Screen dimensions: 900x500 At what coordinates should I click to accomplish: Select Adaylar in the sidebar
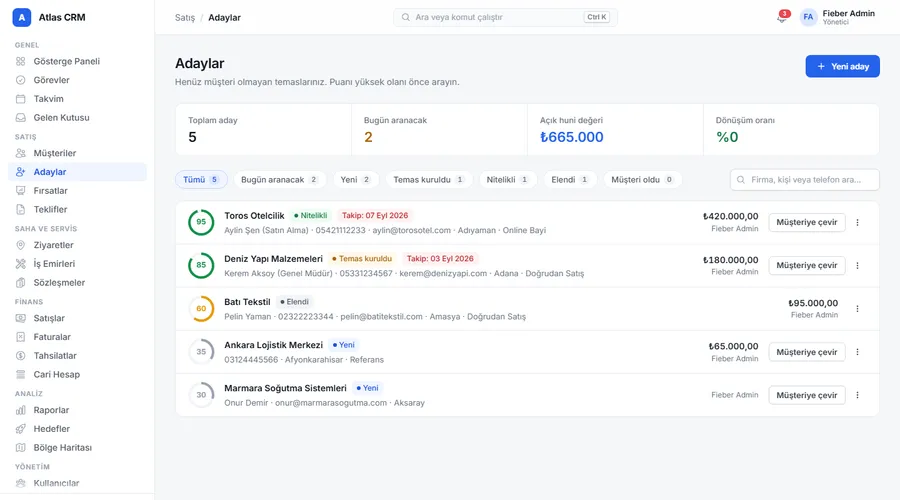(x=77, y=172)
